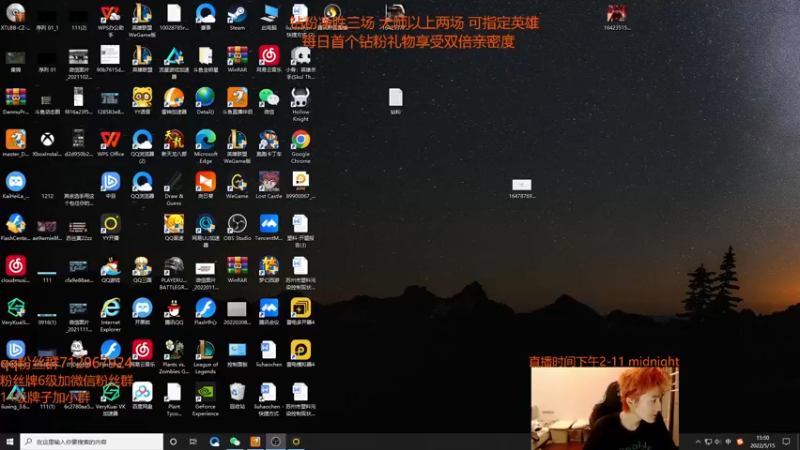This screenshot has height=450, width=800.
Task: Switch to YY on the taskbar
Action: point(296,441)
